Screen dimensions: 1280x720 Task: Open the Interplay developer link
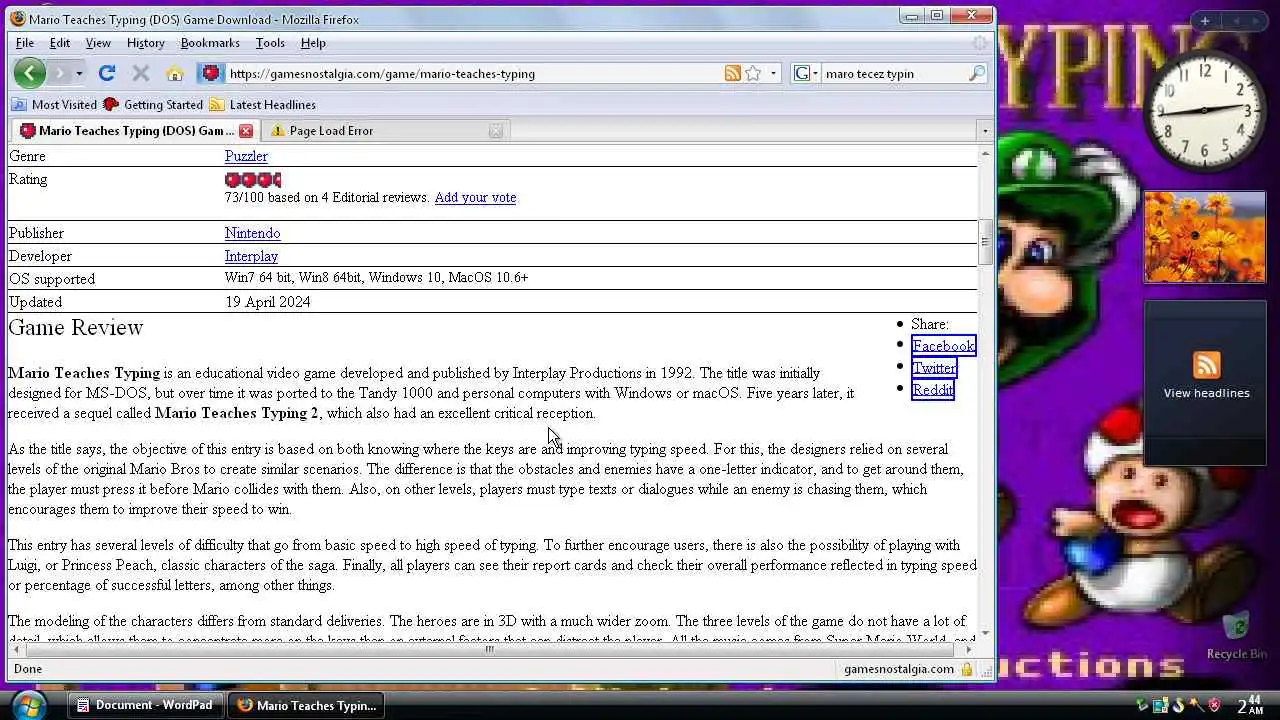251,256
